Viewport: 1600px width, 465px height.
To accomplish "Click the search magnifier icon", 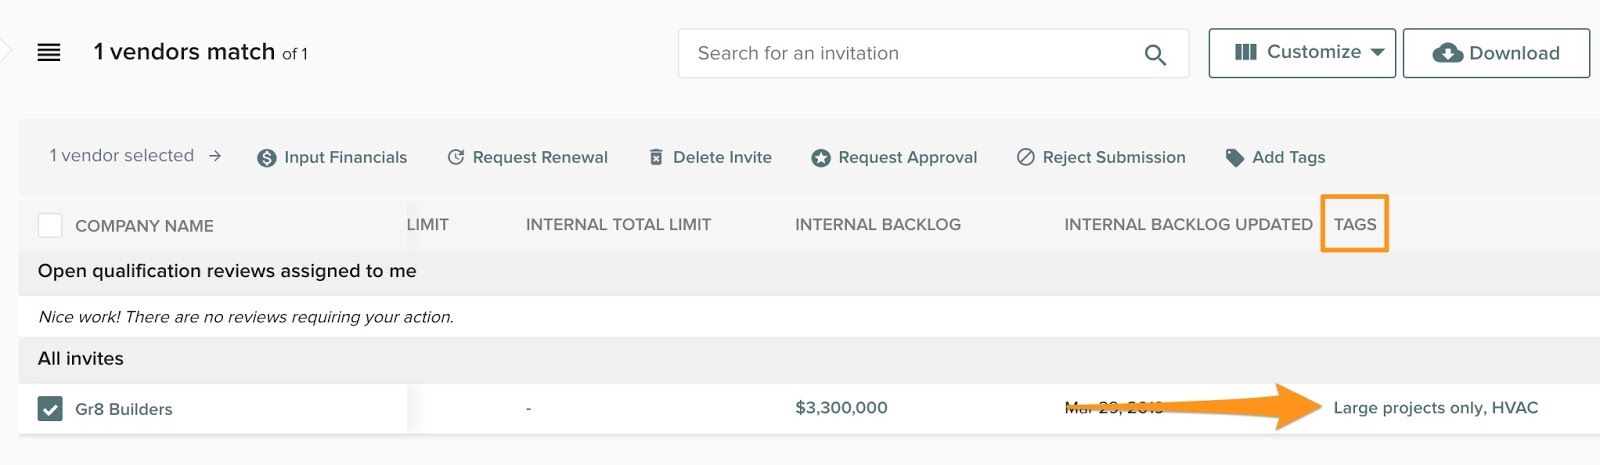I will pyautogui.click(x=1155, y=55).
